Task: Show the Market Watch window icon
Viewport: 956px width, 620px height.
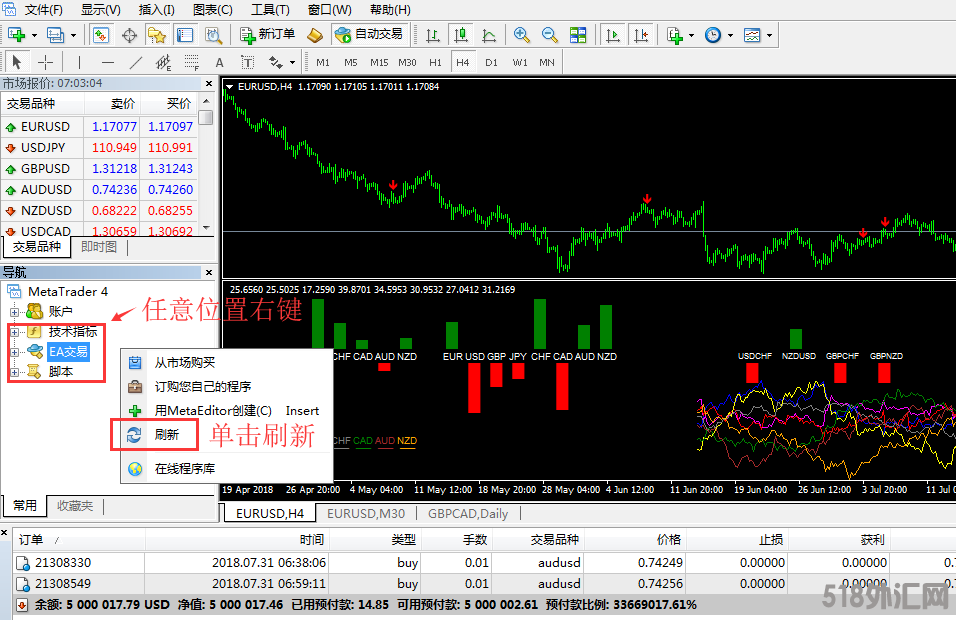Action: pos(101,35)
